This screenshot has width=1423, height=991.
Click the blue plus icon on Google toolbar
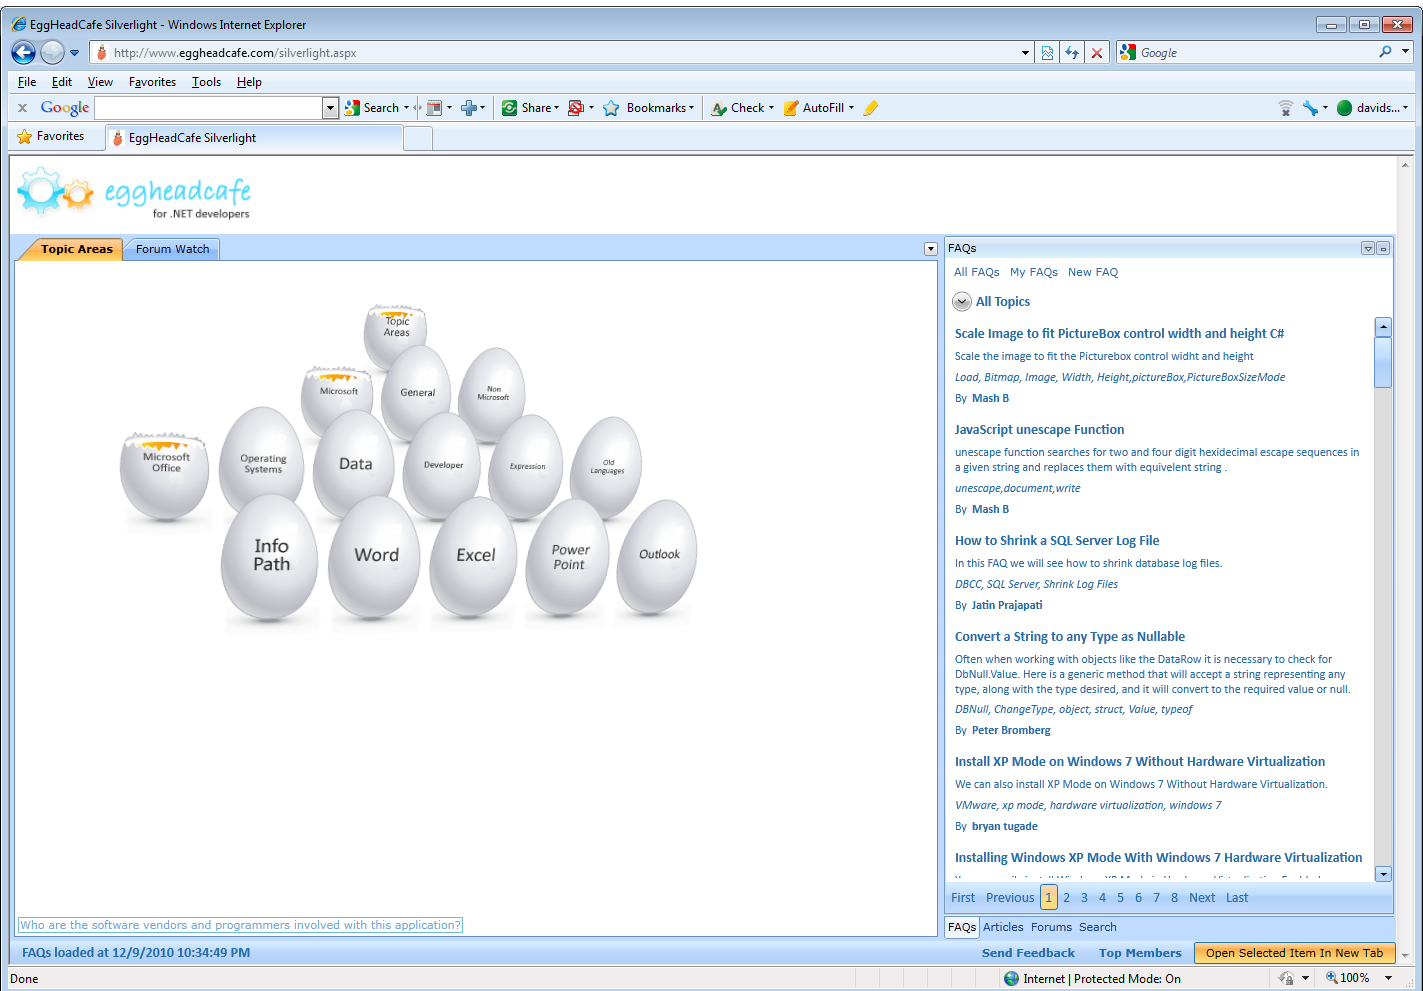468,108
